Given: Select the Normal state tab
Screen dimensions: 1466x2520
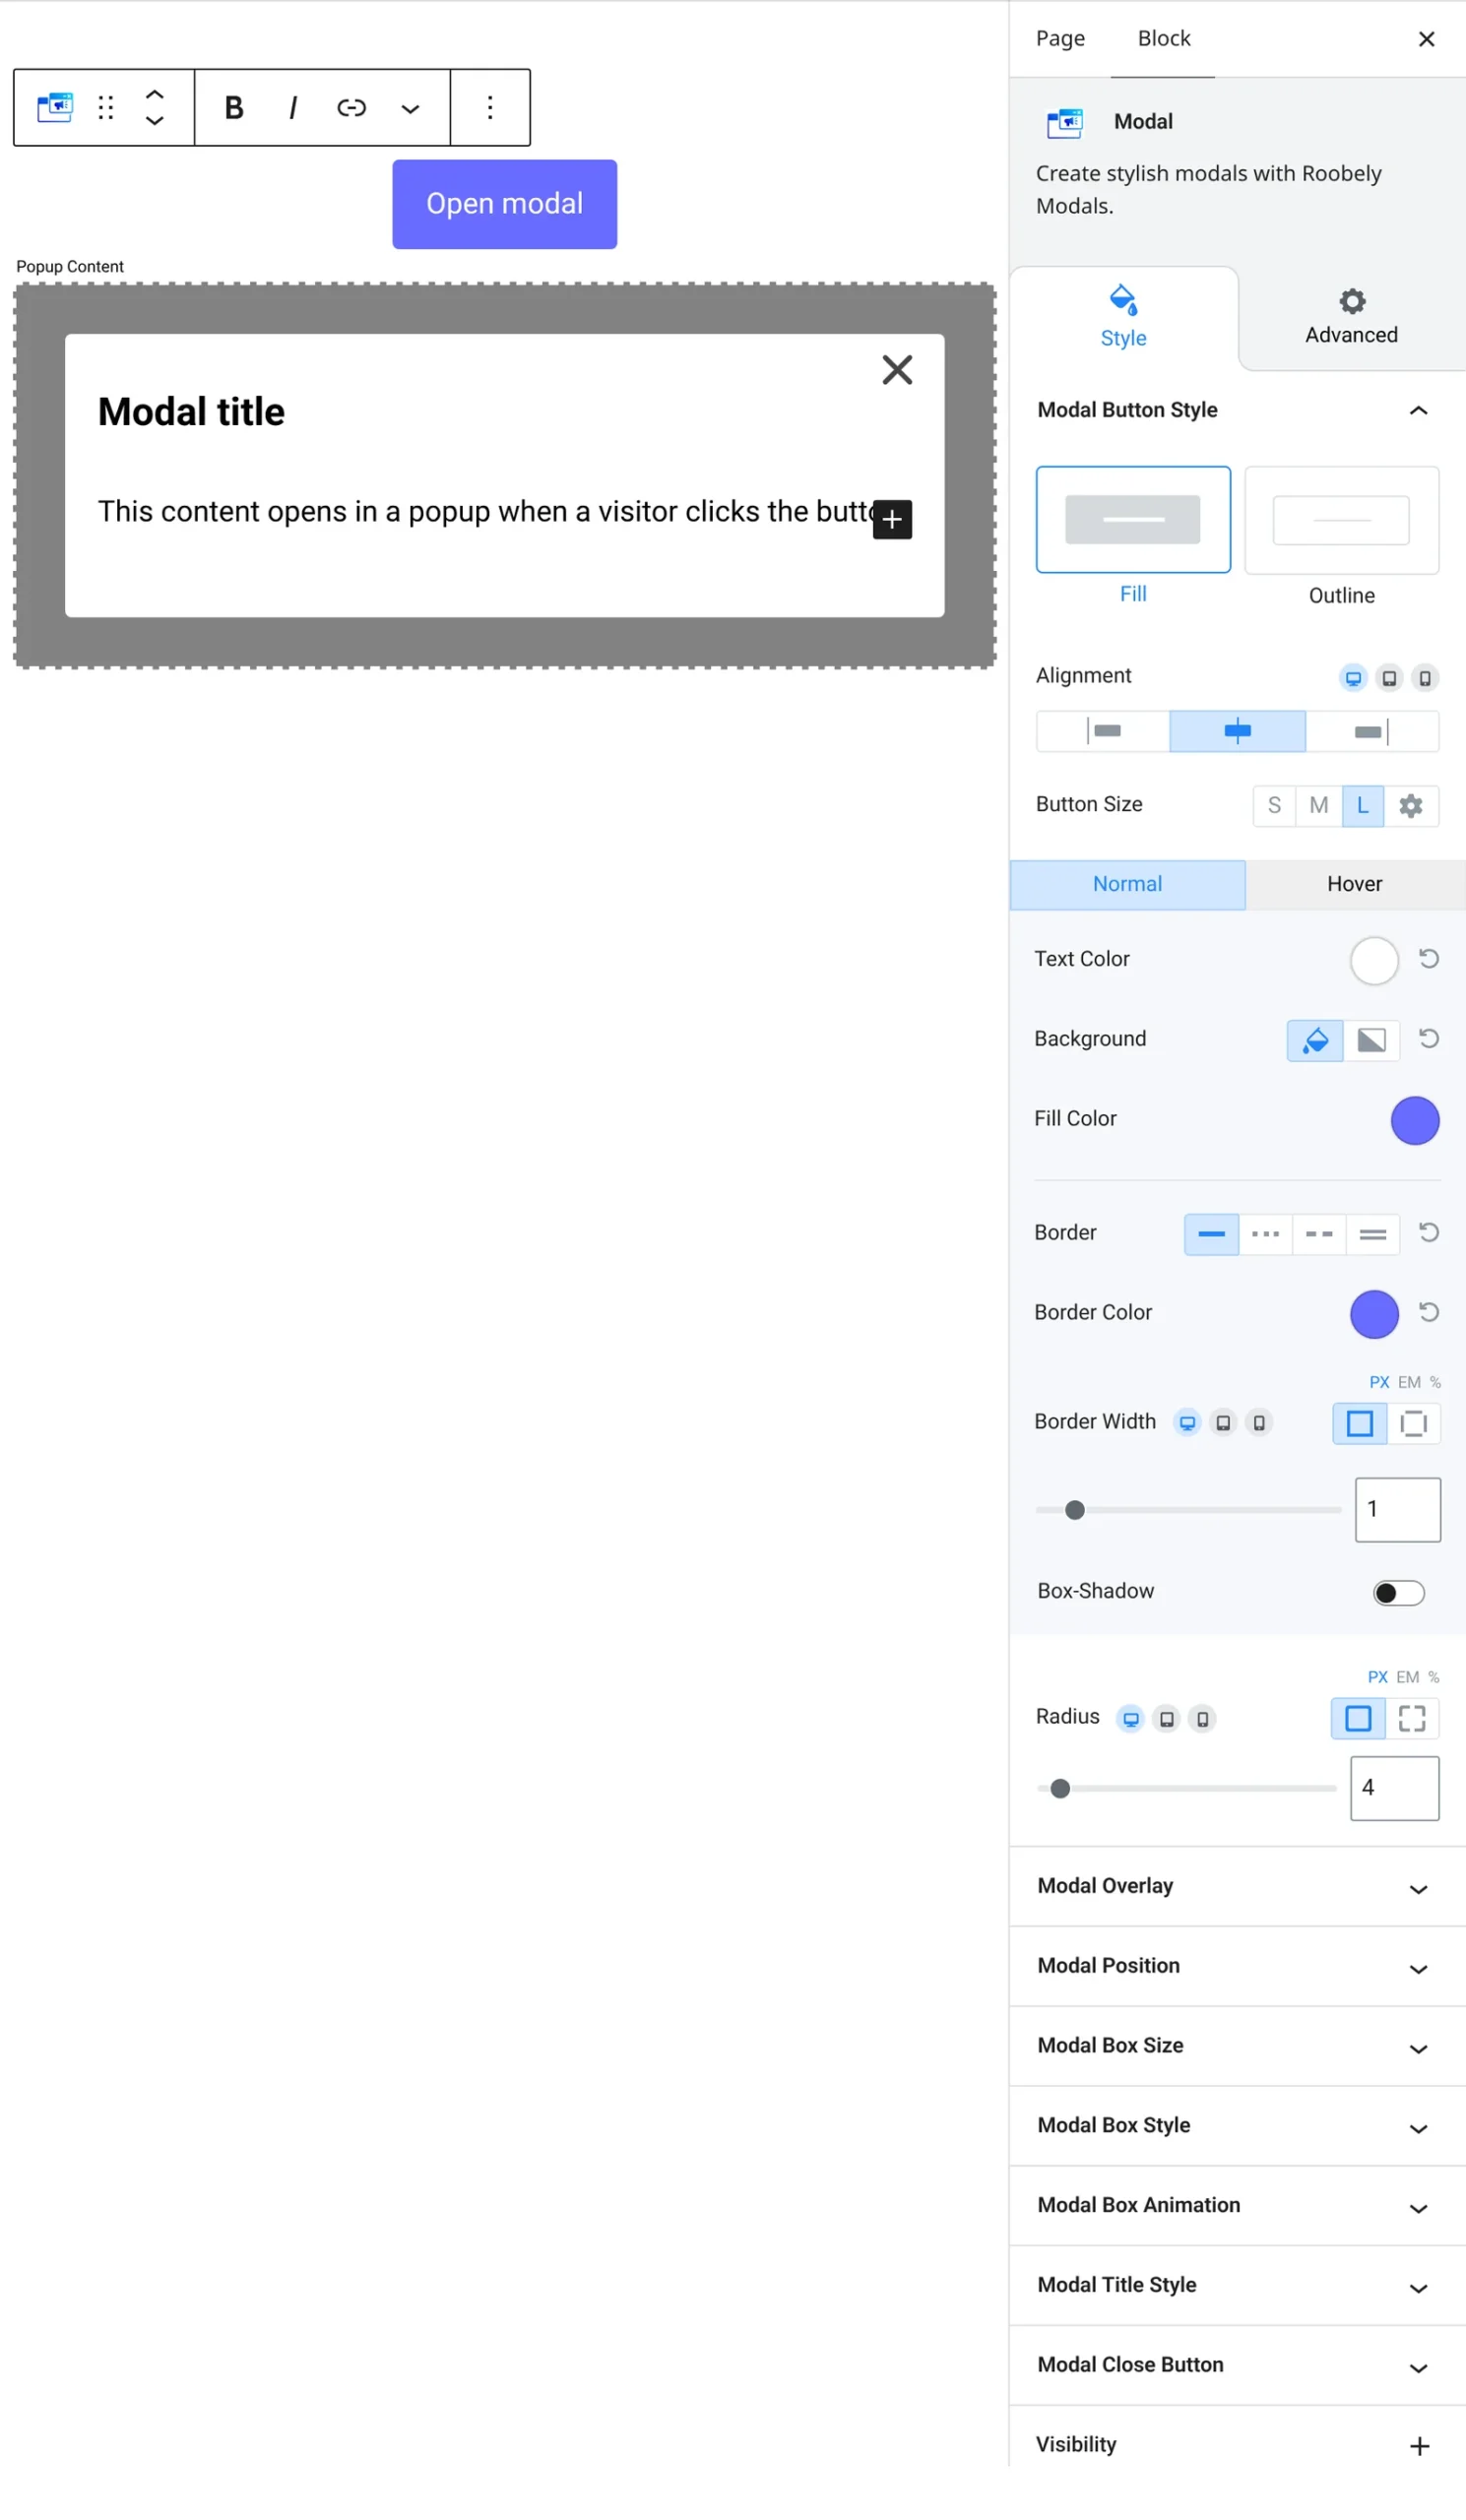Looking at the screenshot, I should pos(1127,884).
